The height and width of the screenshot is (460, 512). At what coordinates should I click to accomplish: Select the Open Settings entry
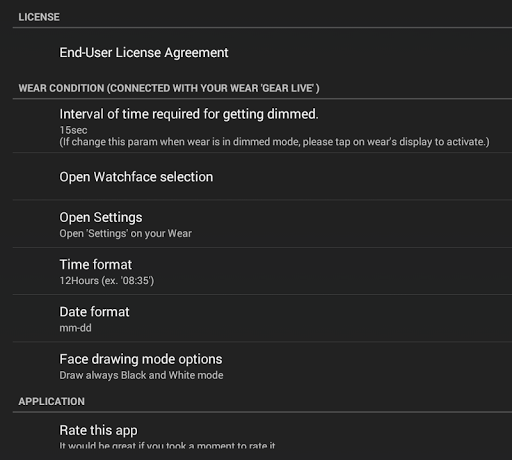pos(262,224)
